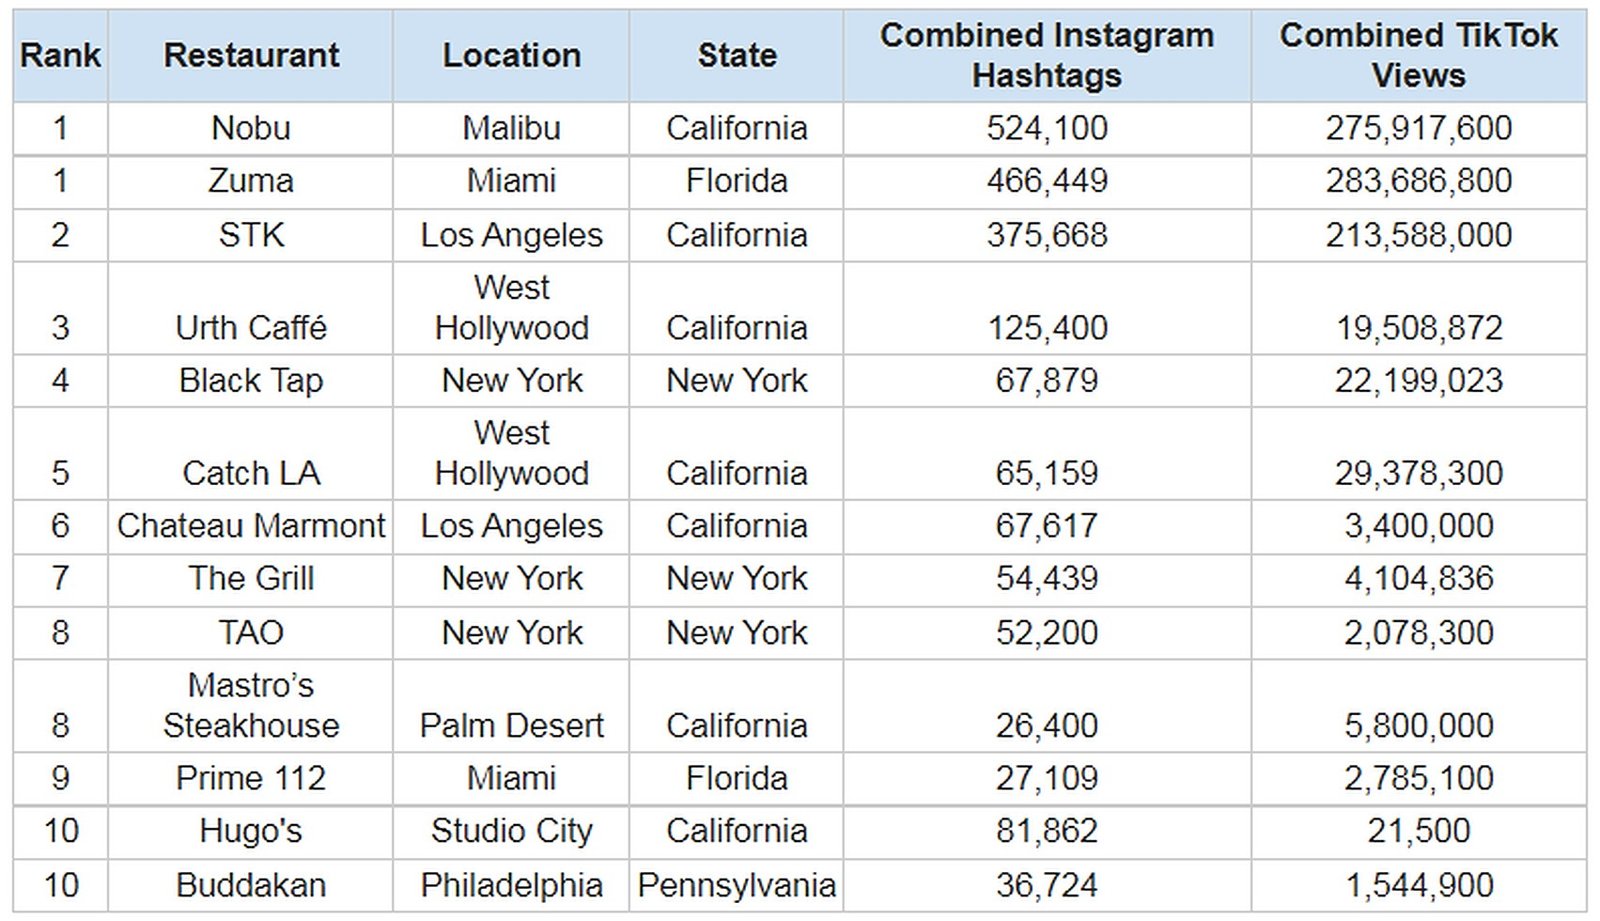Select the Chateau Marmont cell

click(250, 527)
